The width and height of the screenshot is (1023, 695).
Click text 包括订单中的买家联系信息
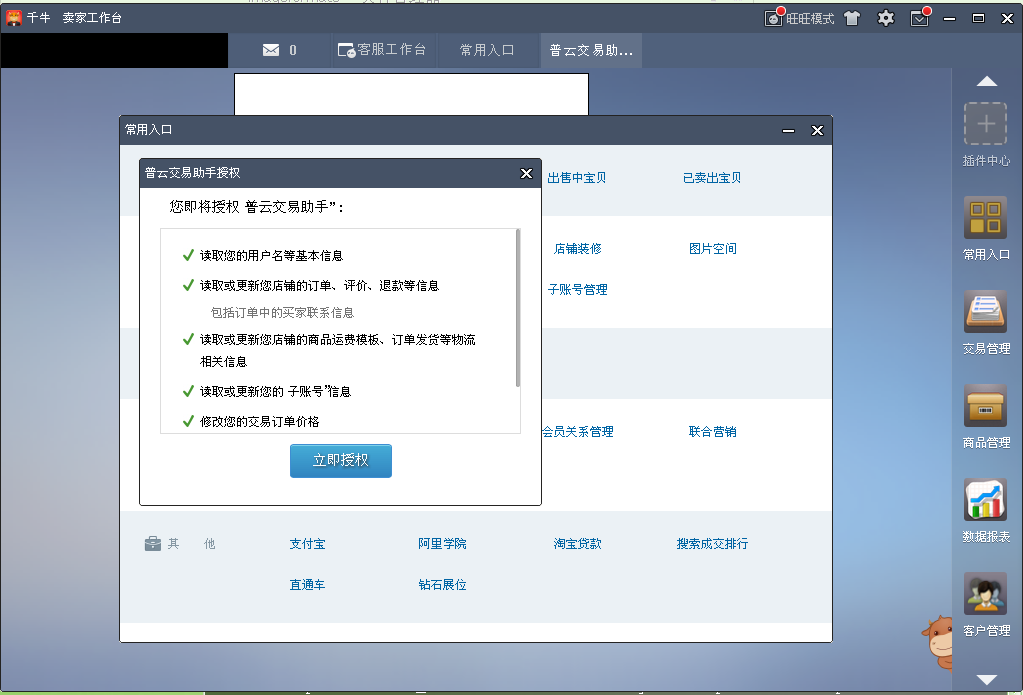tap(282, 313)
